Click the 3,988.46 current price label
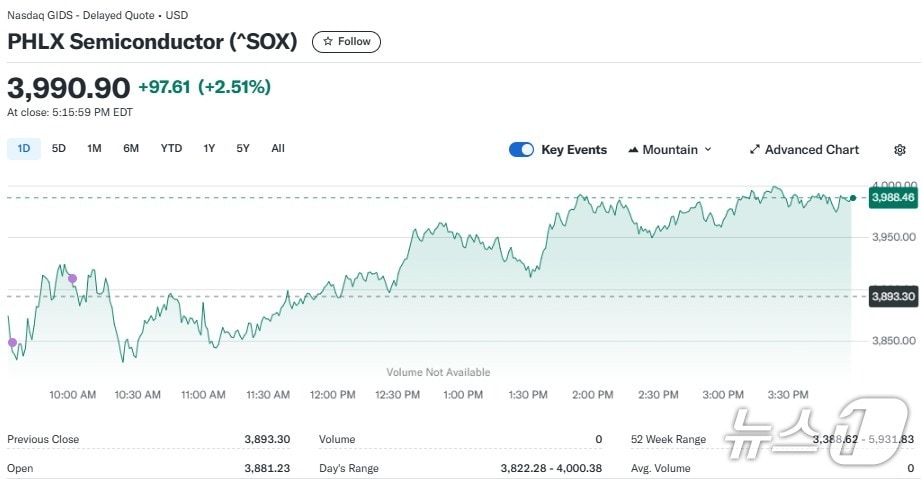922x479 pixels. point(893,198)
